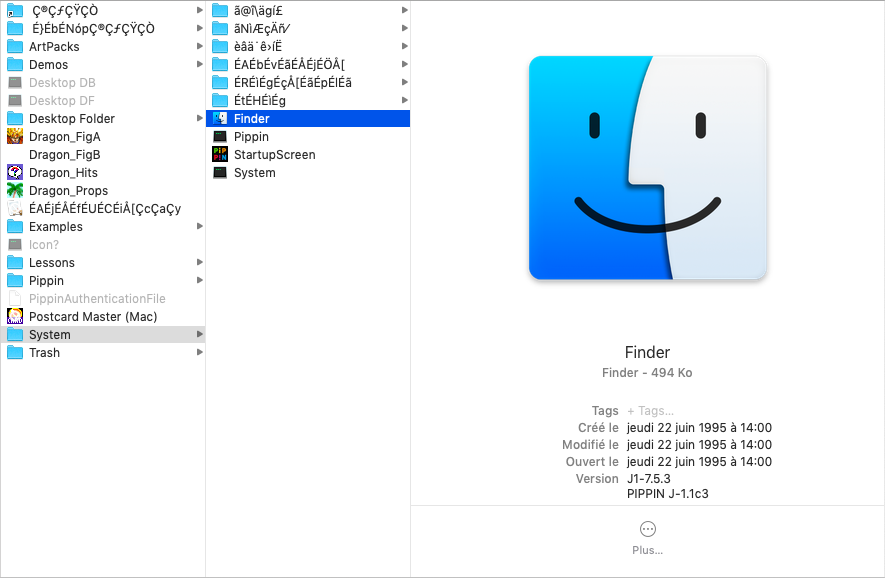The width and height of the screenshot is (885, 578).
Task: Add tags in the Tags field
Action: point(650,411)
